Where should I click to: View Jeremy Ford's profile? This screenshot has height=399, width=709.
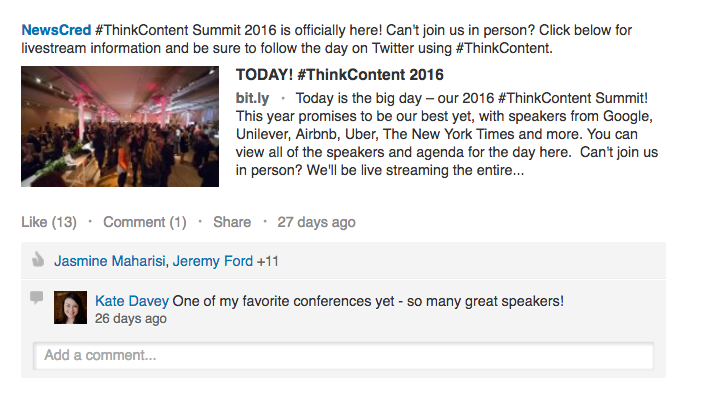coord(213,261)
